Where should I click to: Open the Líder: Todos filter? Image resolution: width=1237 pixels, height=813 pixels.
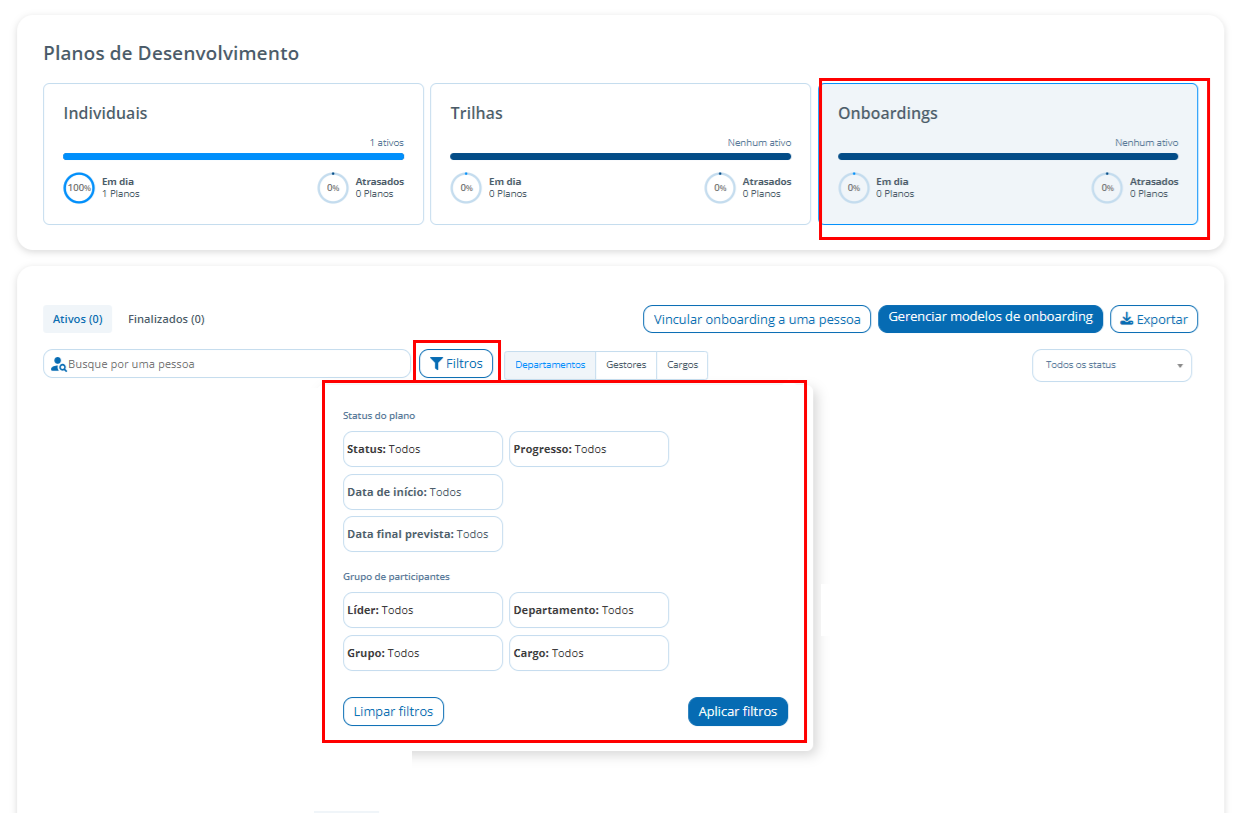423,610
